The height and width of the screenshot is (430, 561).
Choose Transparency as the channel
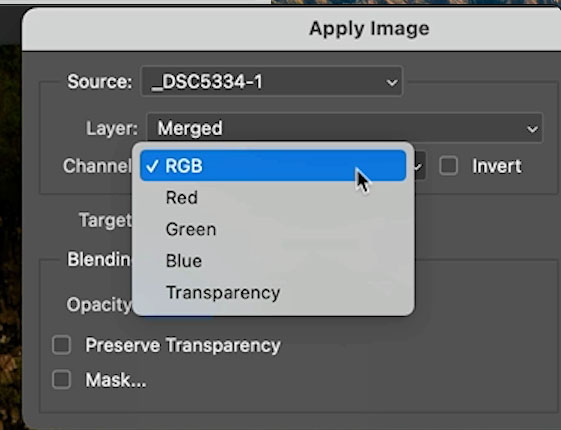coord(273,292)
